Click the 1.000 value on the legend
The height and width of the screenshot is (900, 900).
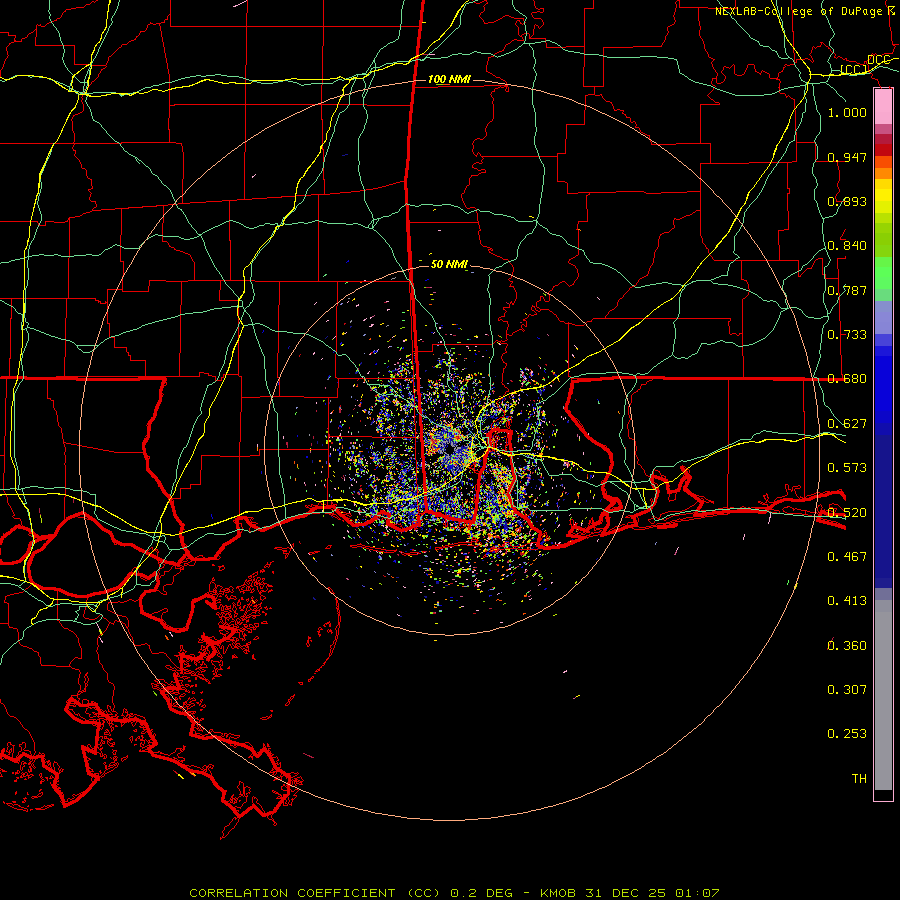847,112
